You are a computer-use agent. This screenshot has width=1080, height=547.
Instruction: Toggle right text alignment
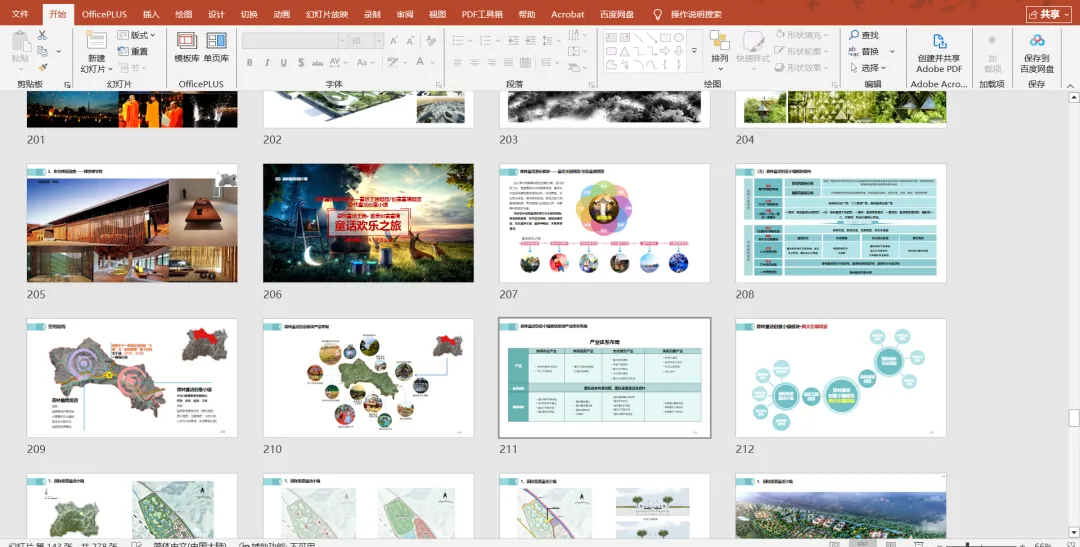(492, 63)
